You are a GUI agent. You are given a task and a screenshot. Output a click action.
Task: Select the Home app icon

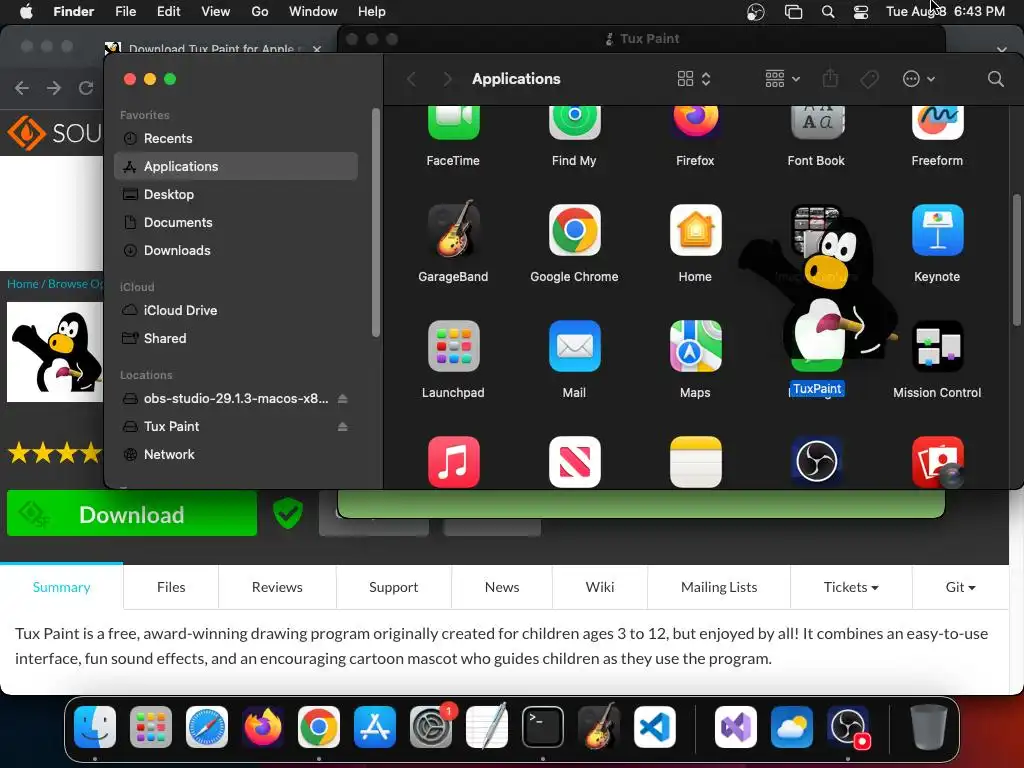pos(695,230)
